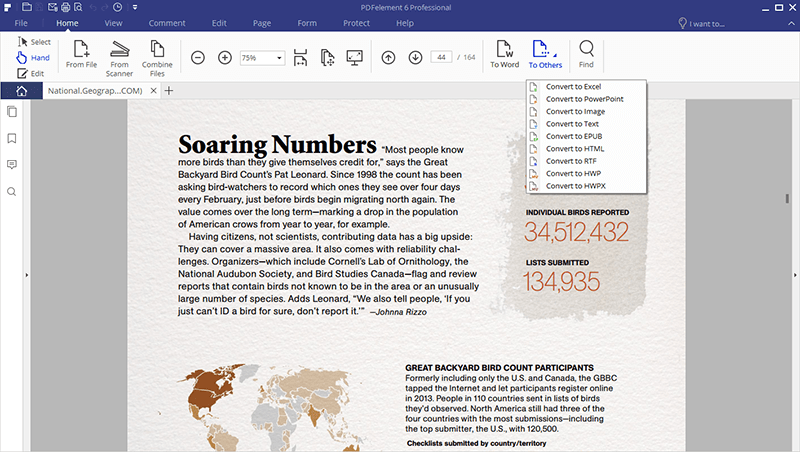Zoom in with the plus button

225,58
